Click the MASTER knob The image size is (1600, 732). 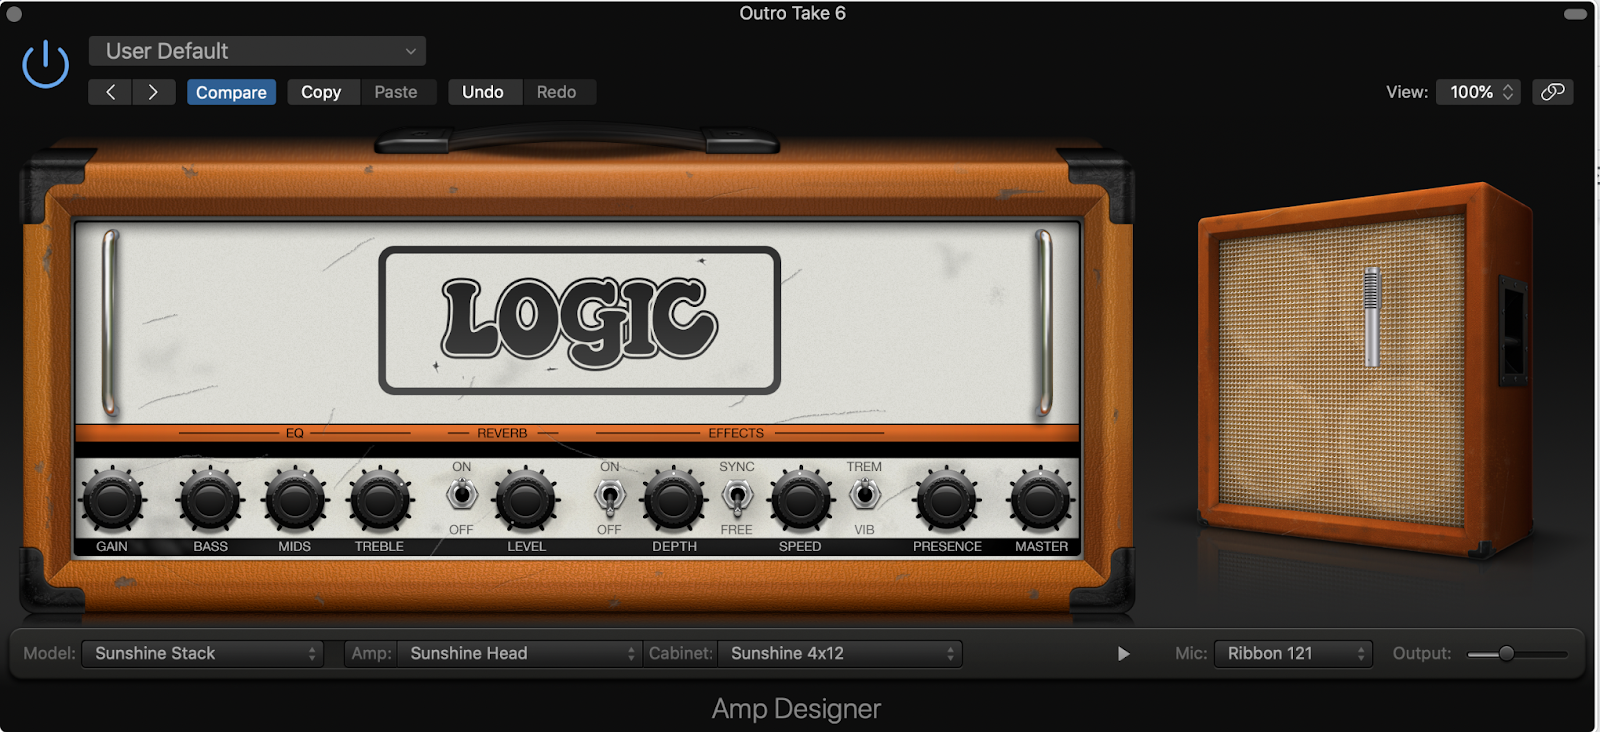[x=1041, y=501]
